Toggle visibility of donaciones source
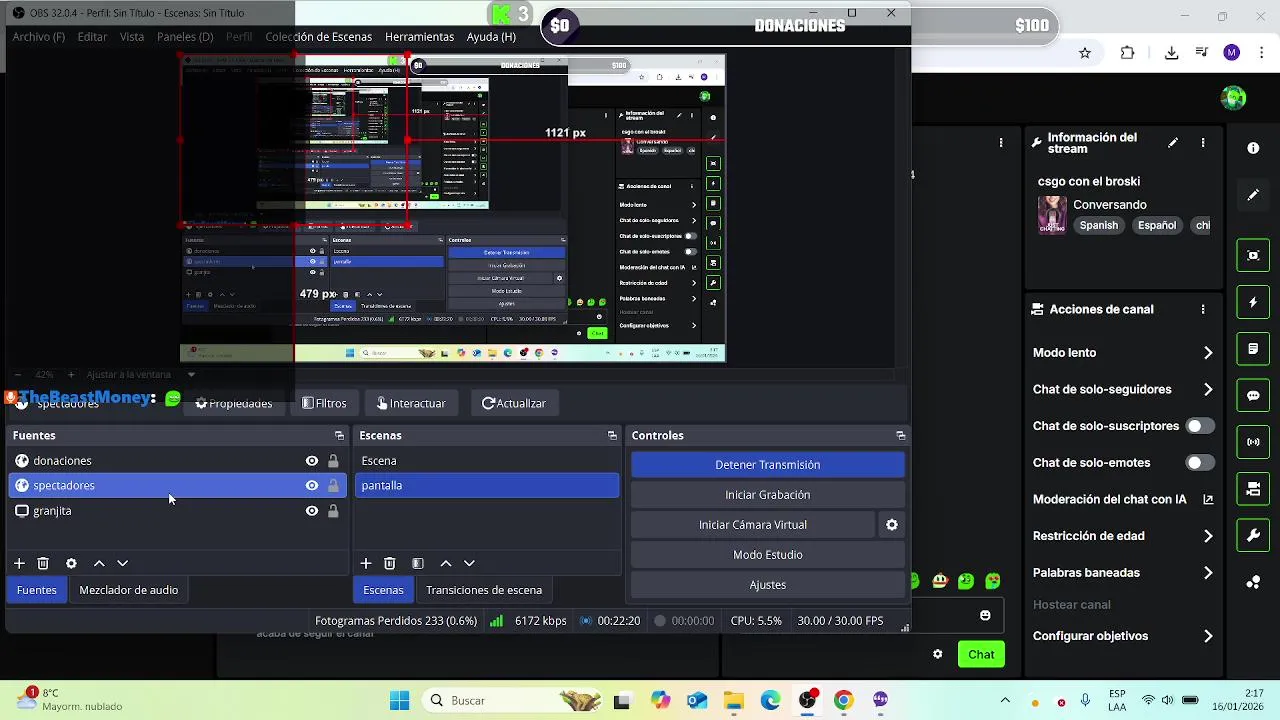The width and height of the screenshot is (1280, 720). coord(312,461)
